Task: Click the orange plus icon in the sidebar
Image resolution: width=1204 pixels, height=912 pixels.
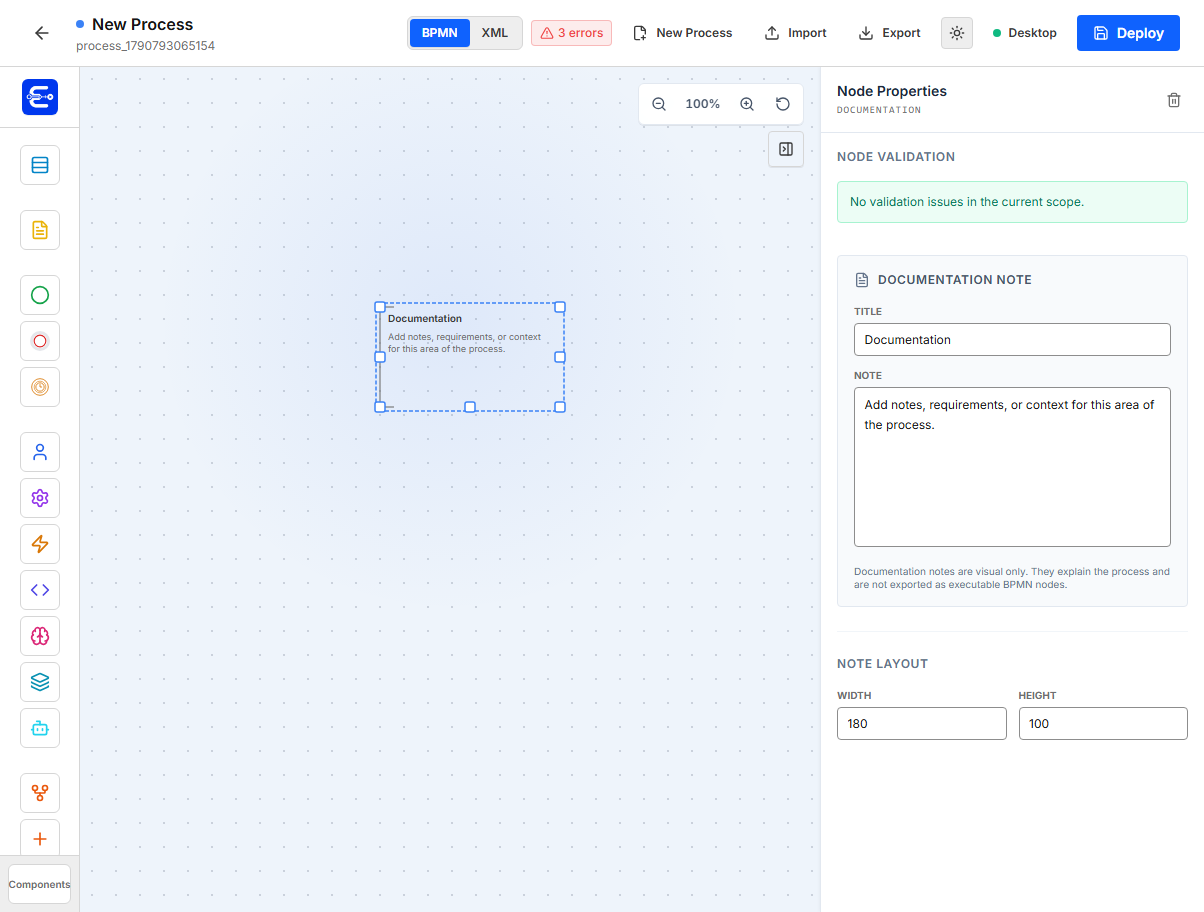Action: [40, 838]
